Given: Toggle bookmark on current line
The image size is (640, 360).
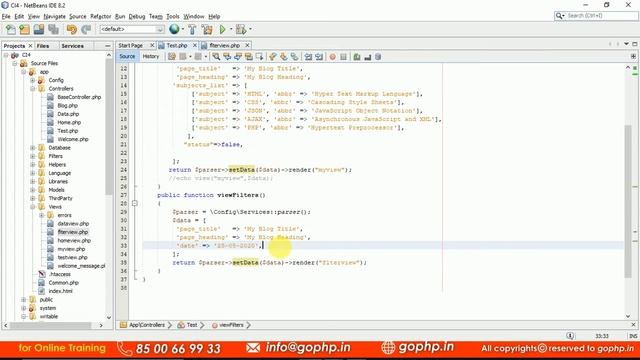Looking at the screenshot, I should (x=294, y=57).
